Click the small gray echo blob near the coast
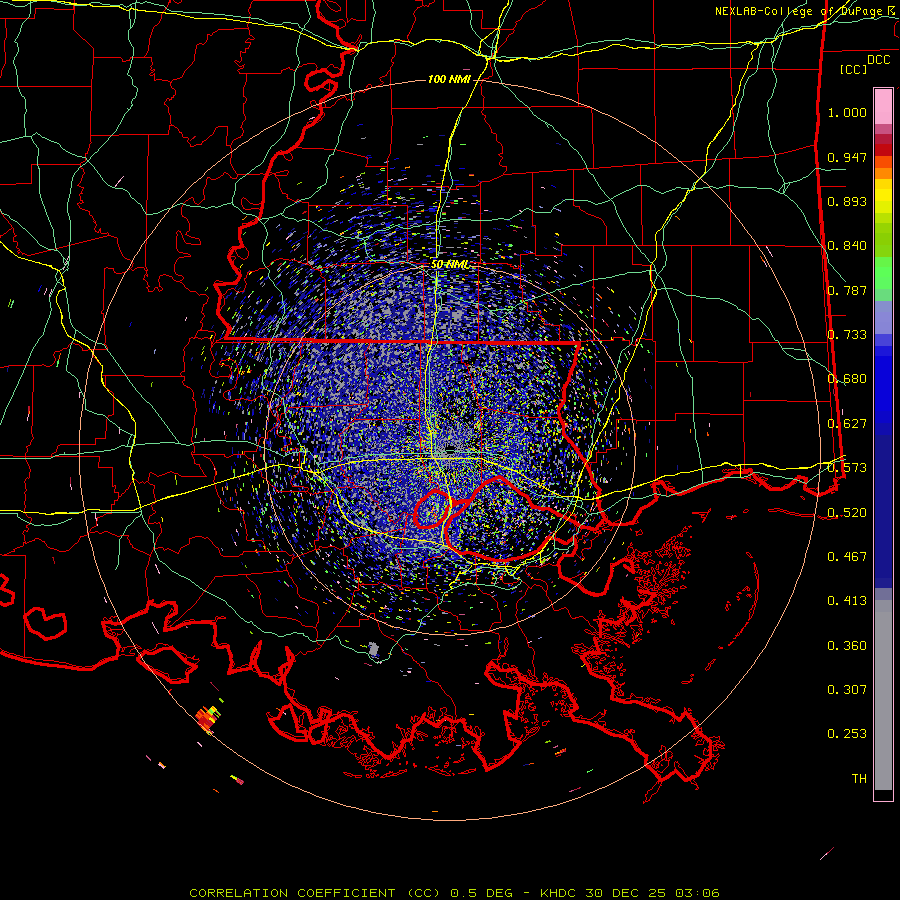Screen dimensions: 900x900 tap(374, 650)
